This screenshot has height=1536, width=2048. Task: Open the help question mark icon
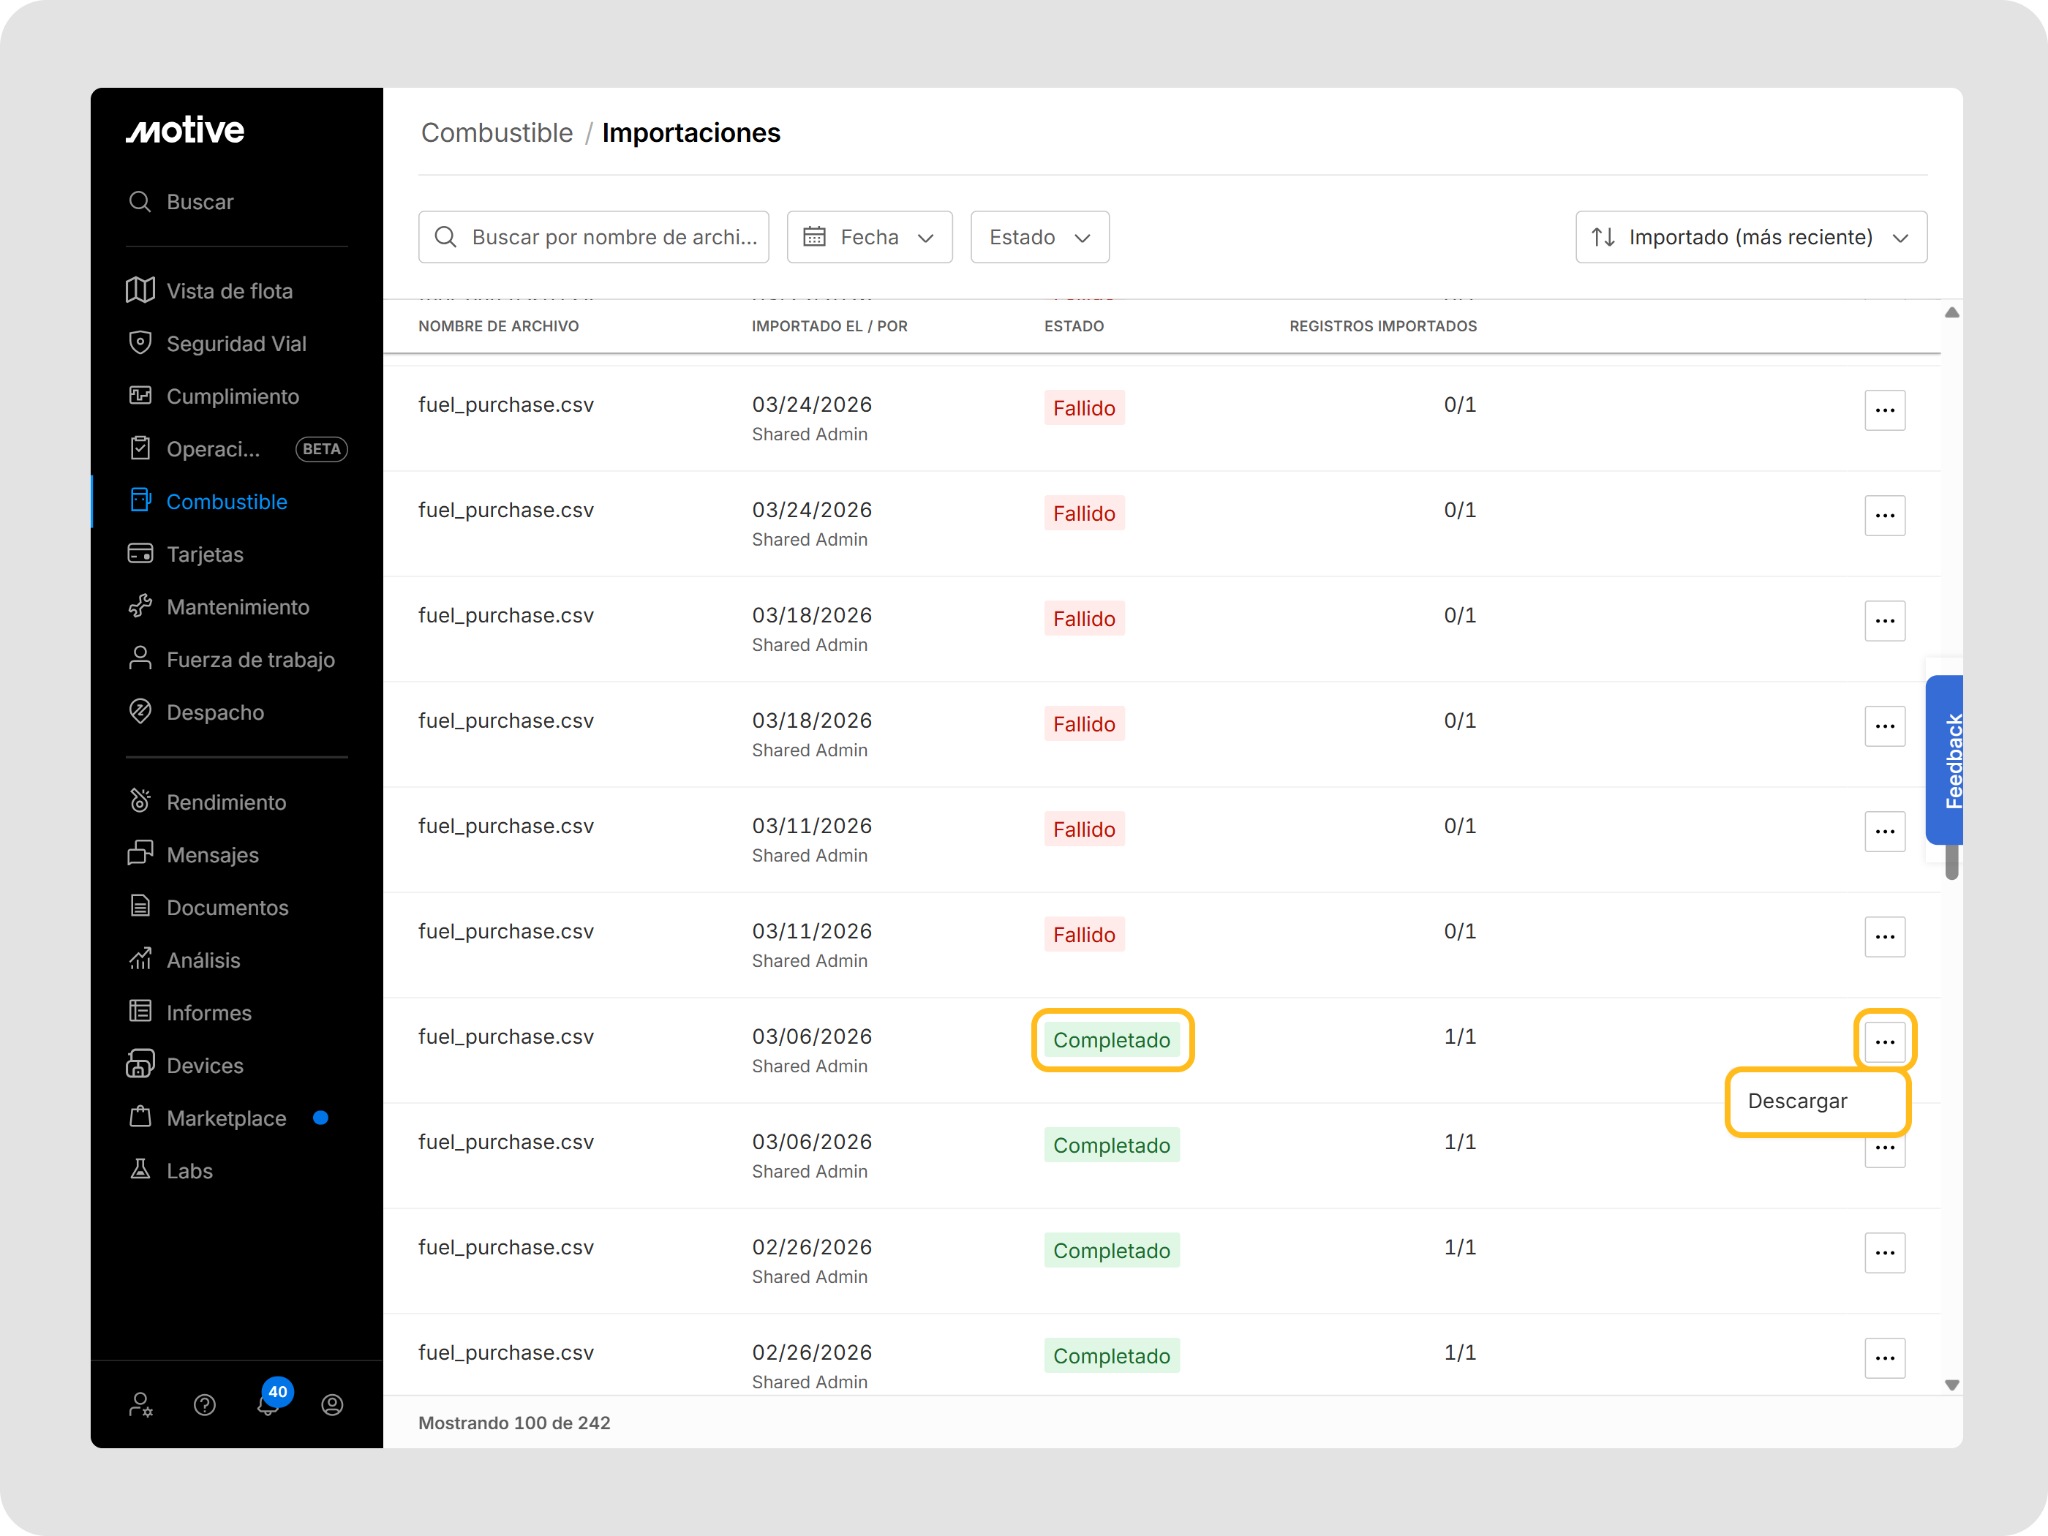205,1405
